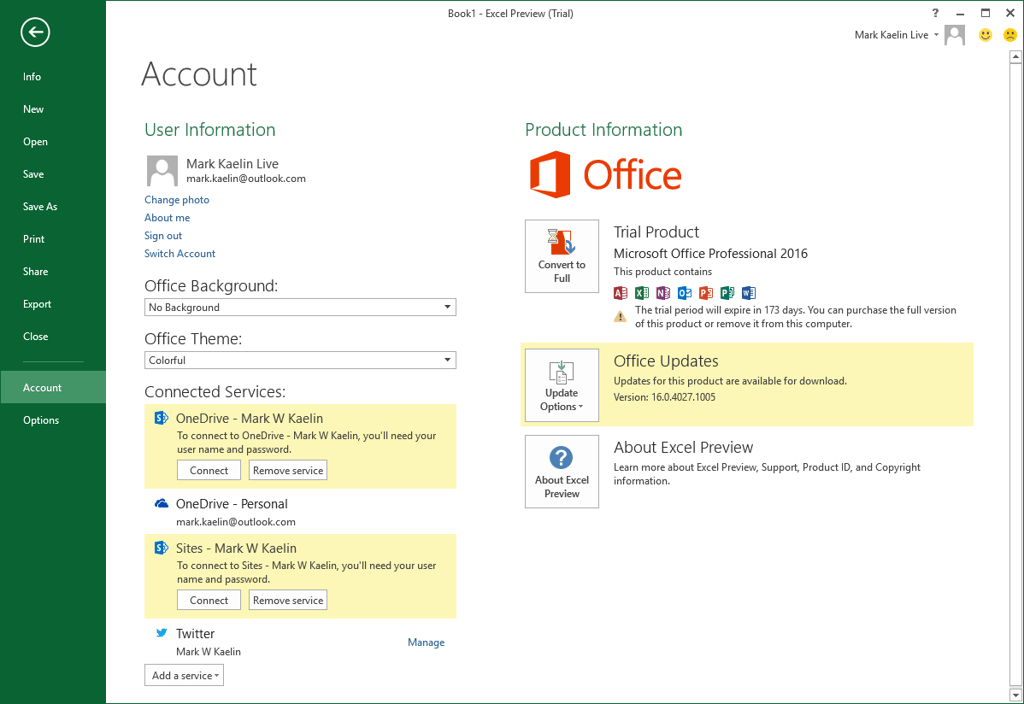
Task: Click the About me link
Action: point(167,217)
